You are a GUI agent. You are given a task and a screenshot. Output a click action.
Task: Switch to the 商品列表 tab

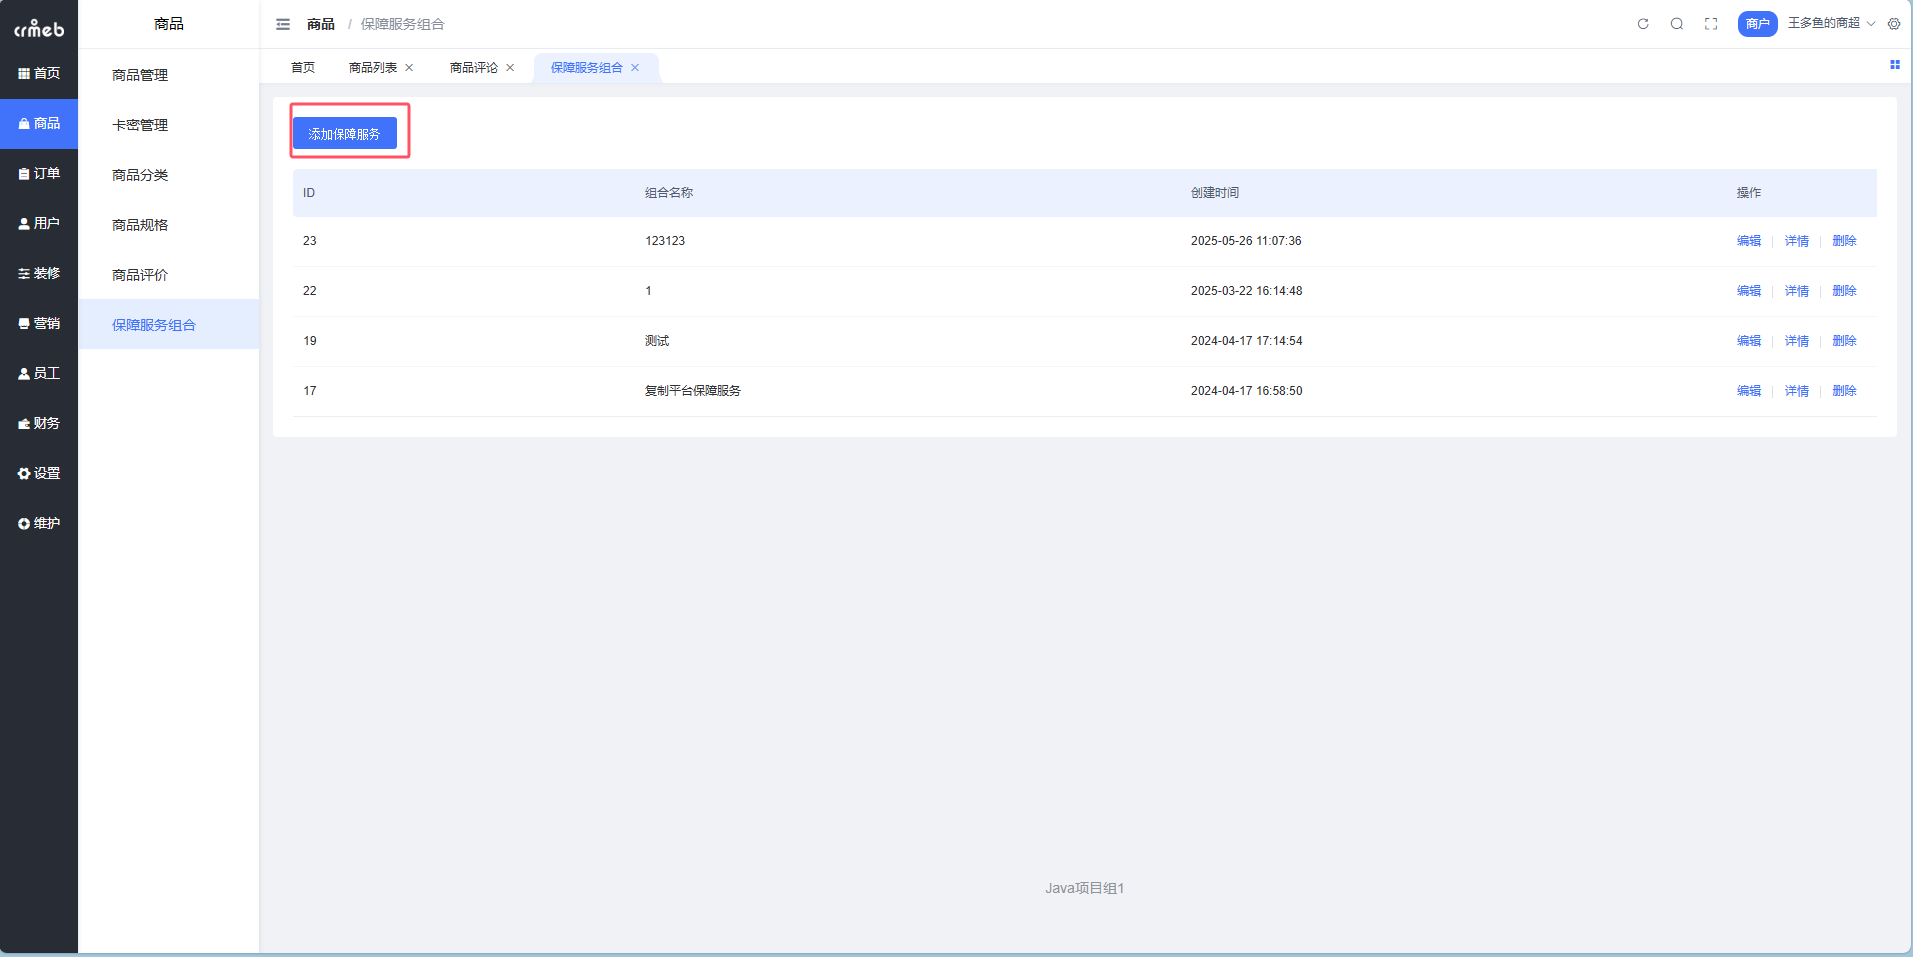[x=373, y=68]
